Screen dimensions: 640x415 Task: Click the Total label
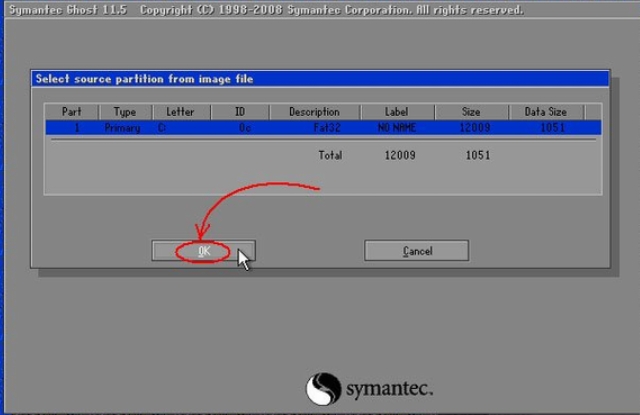330,155
